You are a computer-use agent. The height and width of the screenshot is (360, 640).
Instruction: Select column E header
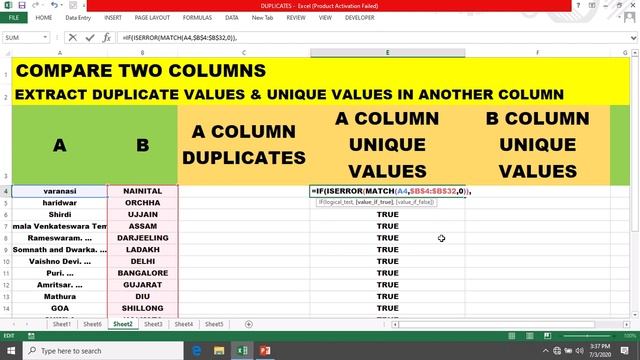pyautogui.click(x=387, y=53)
